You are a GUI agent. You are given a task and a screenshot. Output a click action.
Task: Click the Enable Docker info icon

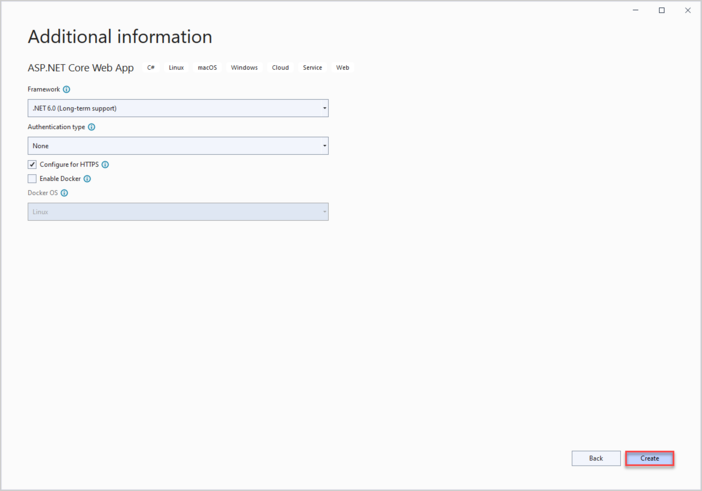[87, 179]
